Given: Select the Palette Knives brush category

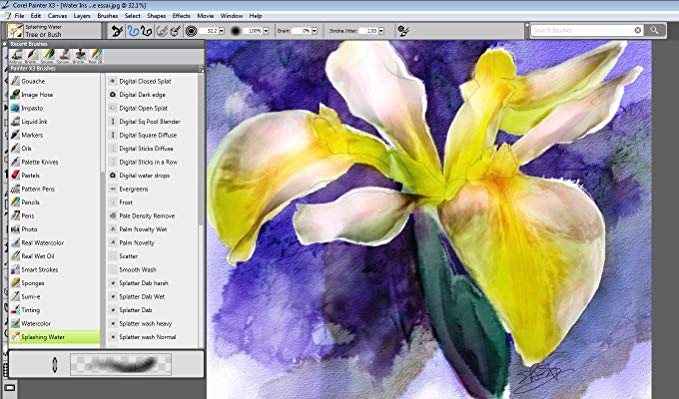Looking at the screenshot, I should (55, 162).
